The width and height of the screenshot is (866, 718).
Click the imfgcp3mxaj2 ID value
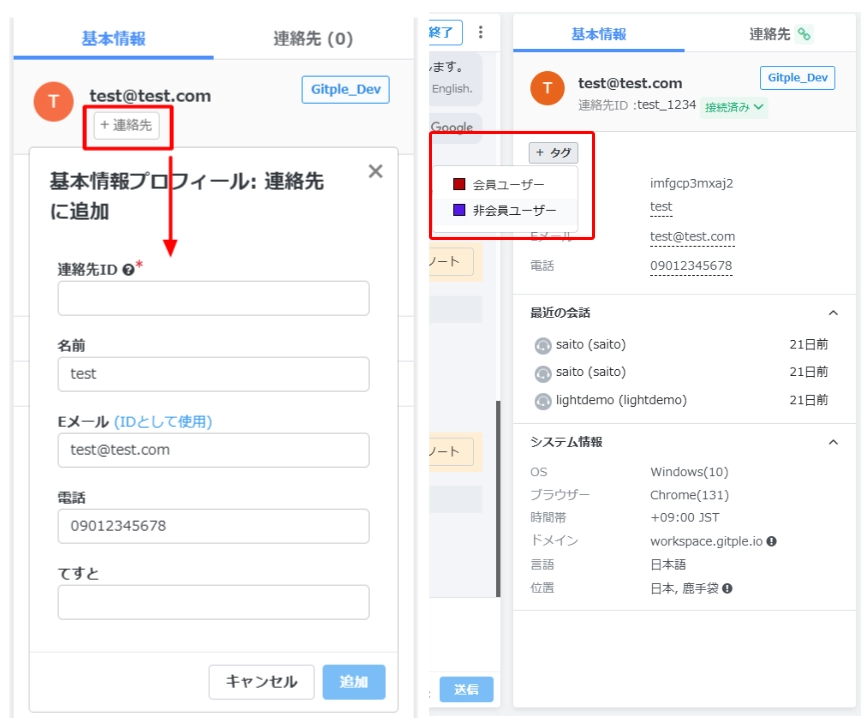691,183
